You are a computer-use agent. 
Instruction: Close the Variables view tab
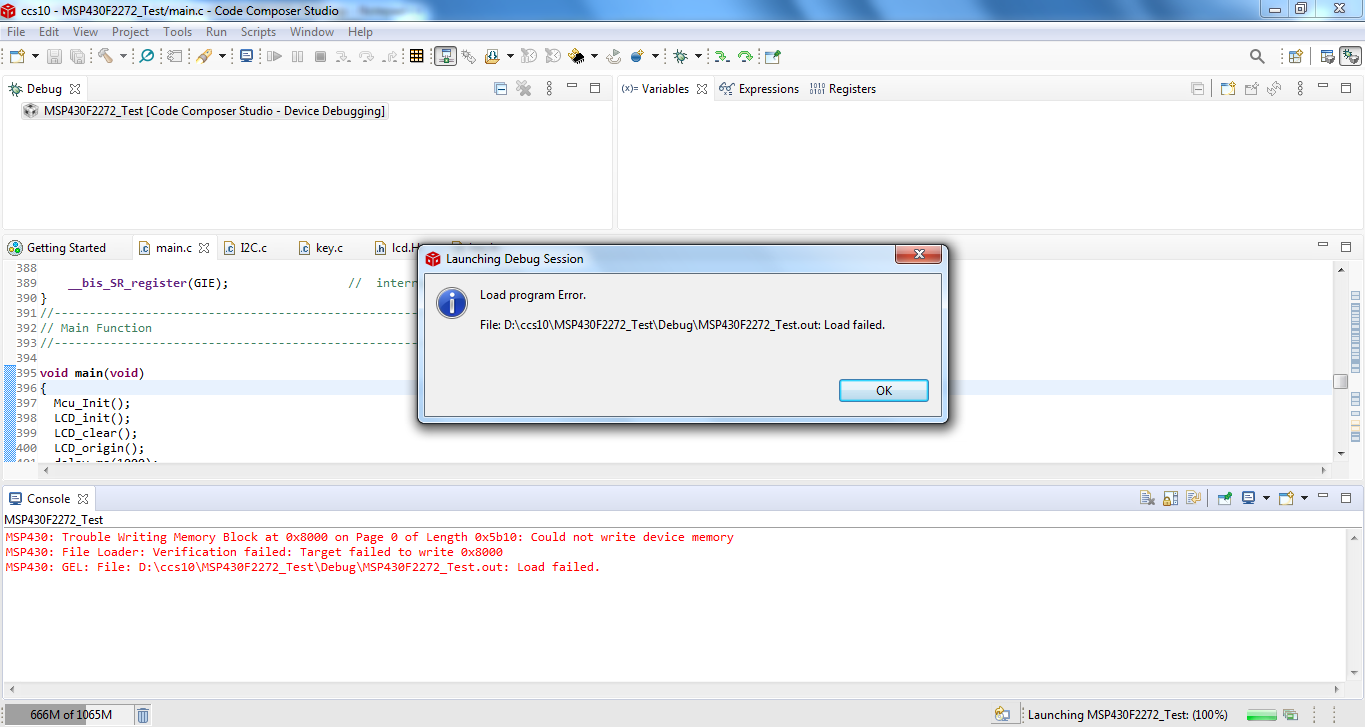pyautogui.click(x=702, y=89)
